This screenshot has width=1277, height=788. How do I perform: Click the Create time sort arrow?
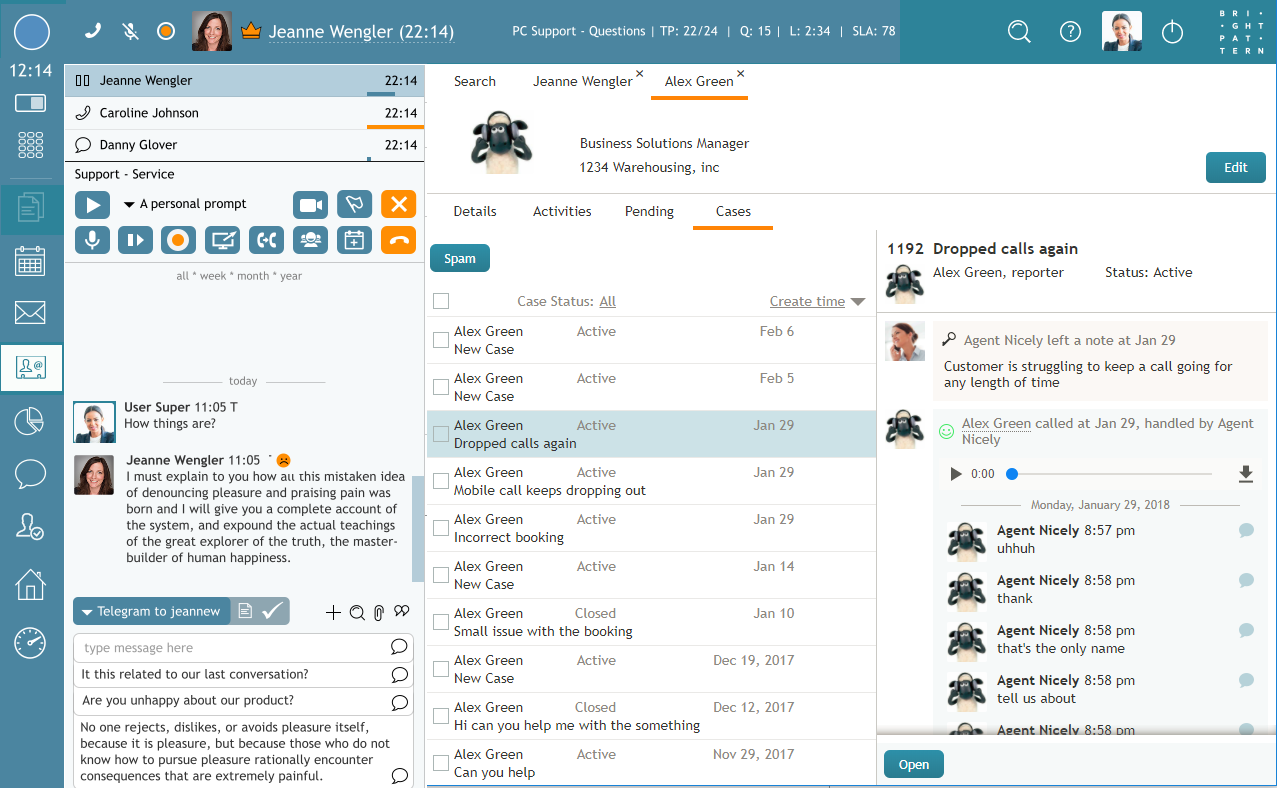(x=856, y=302)
